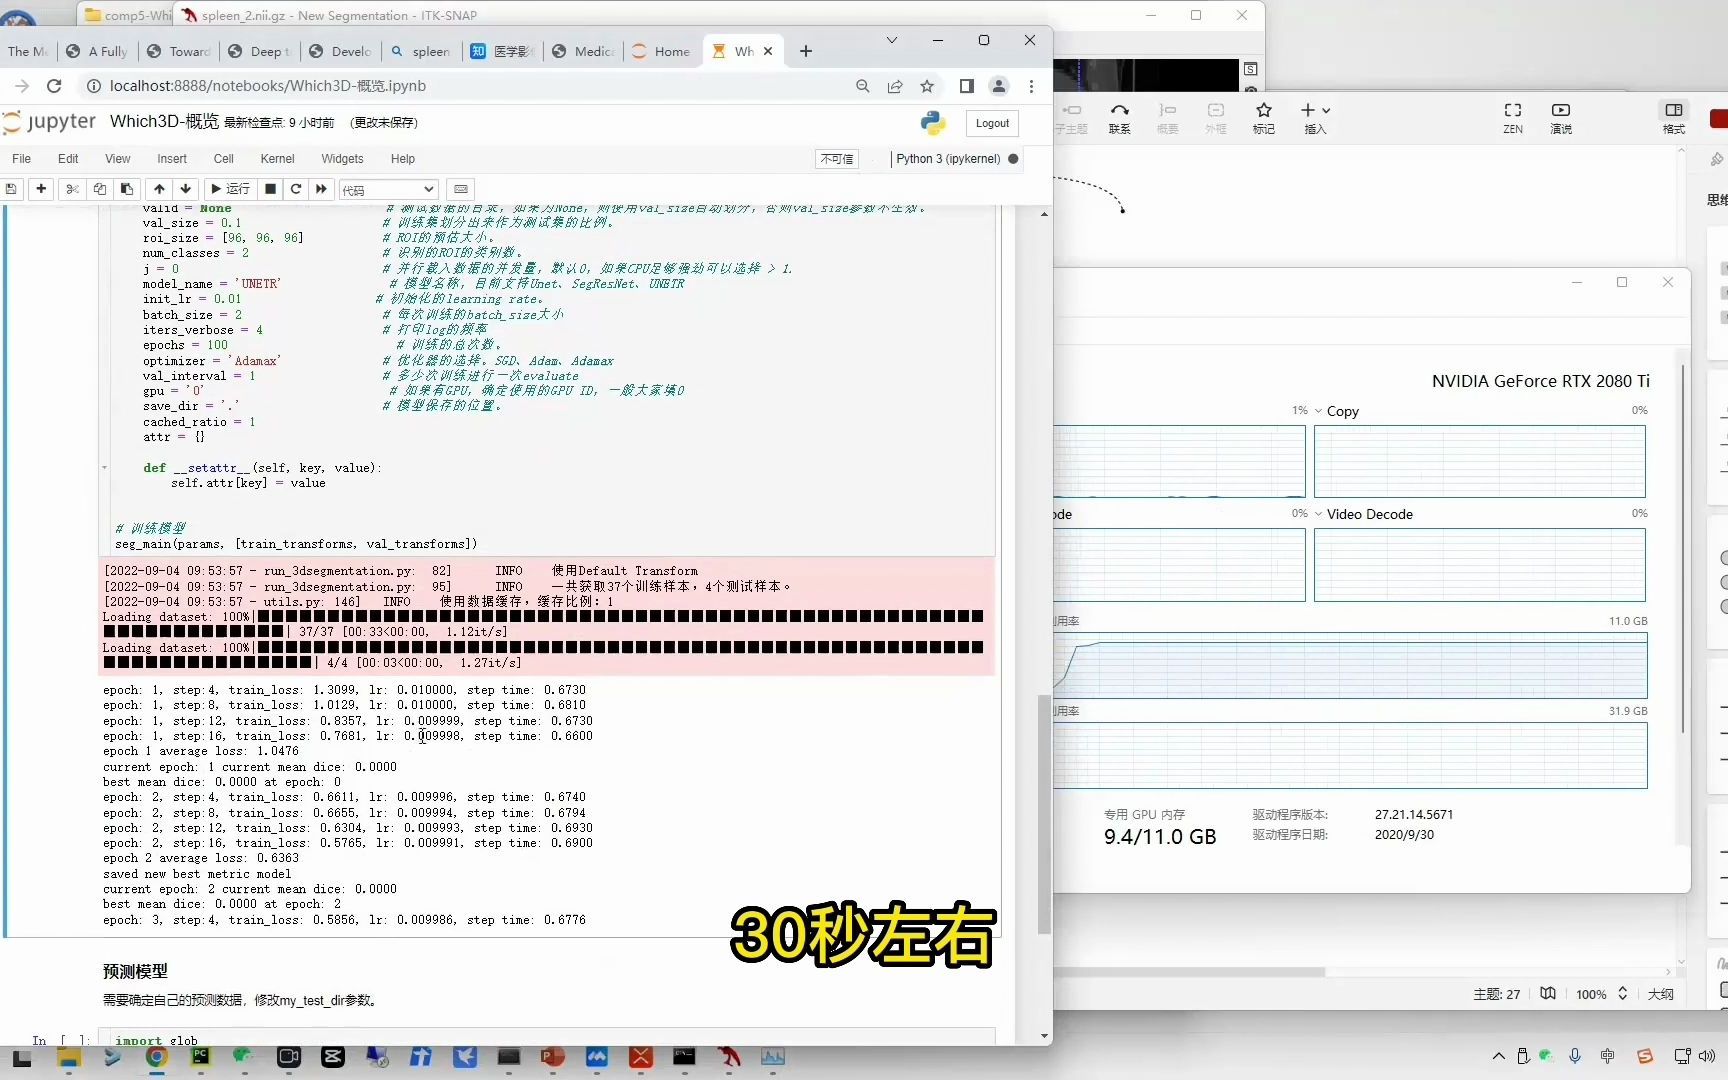The height and width of the screenshot is (1080, 1728).
Task: Open Chrome from the taskbar
Action: [156, 1057]
